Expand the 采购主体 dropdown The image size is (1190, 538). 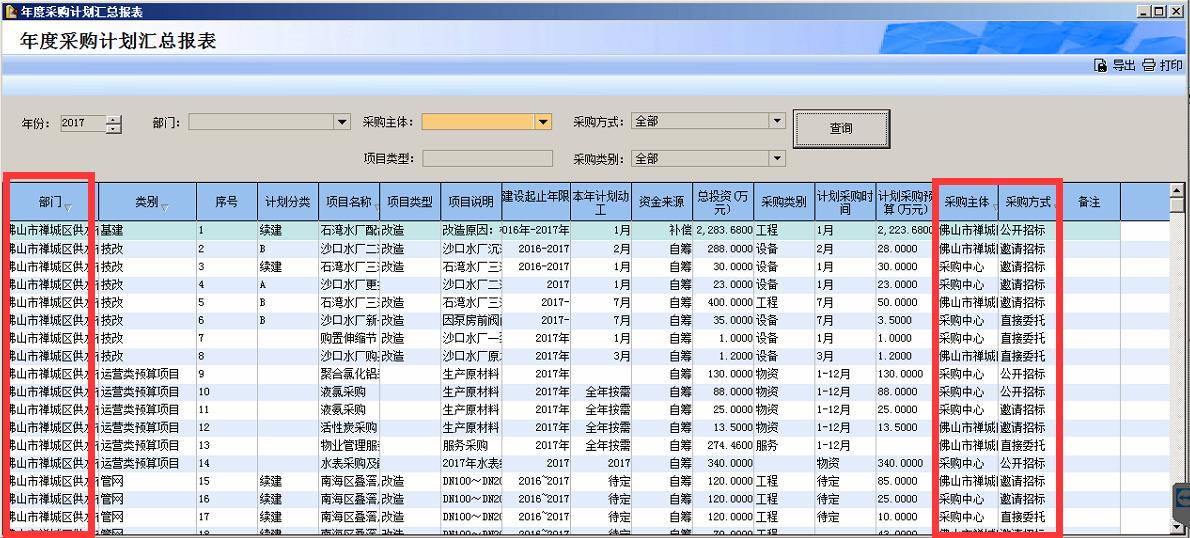(543, 122)
